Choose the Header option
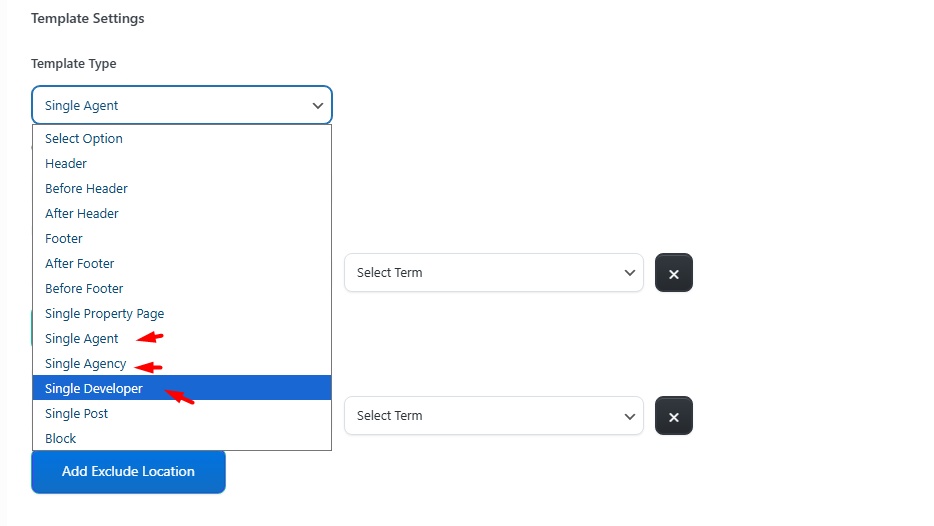Screen dimensions: 934x526 (66, 164)
